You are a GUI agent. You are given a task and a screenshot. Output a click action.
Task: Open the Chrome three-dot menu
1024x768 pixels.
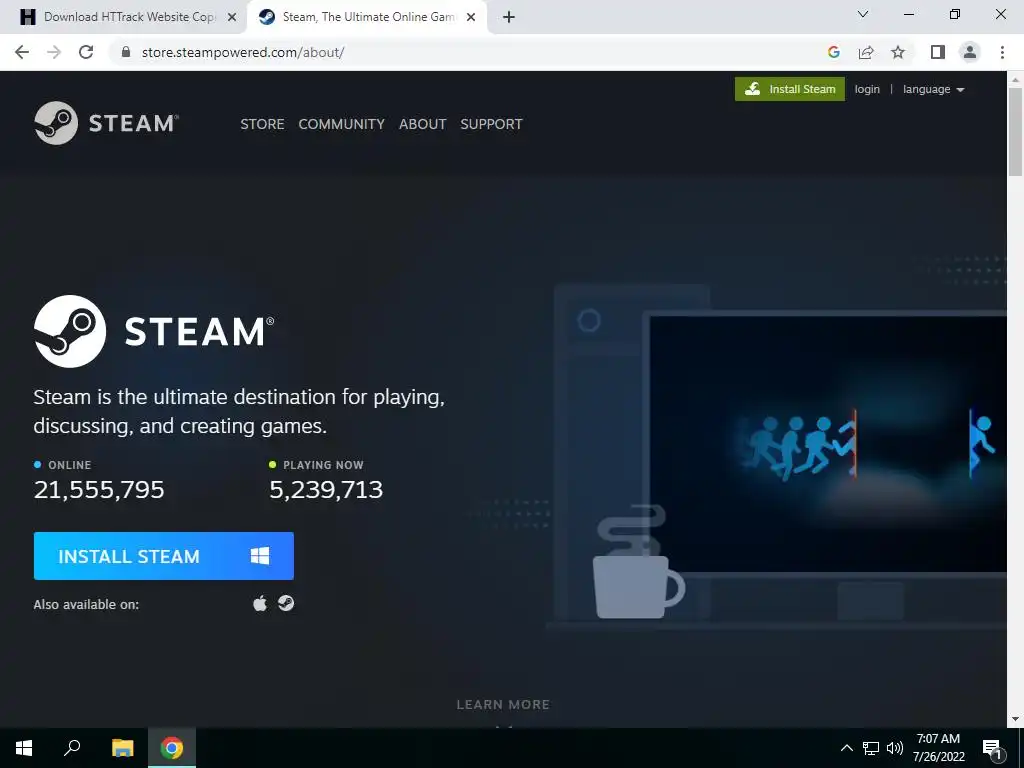pos(1002,52)
